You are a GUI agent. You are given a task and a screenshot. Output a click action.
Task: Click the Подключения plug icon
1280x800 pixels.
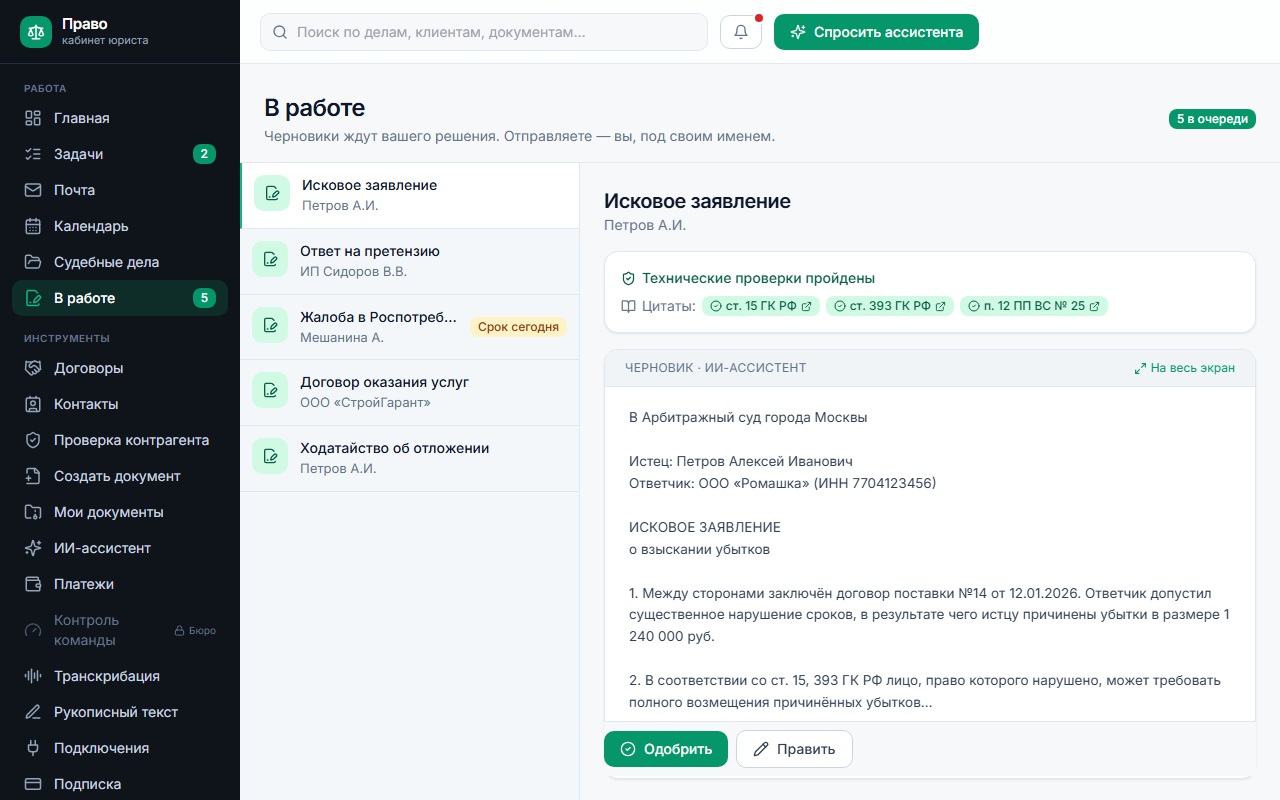[x=33, y=748]
